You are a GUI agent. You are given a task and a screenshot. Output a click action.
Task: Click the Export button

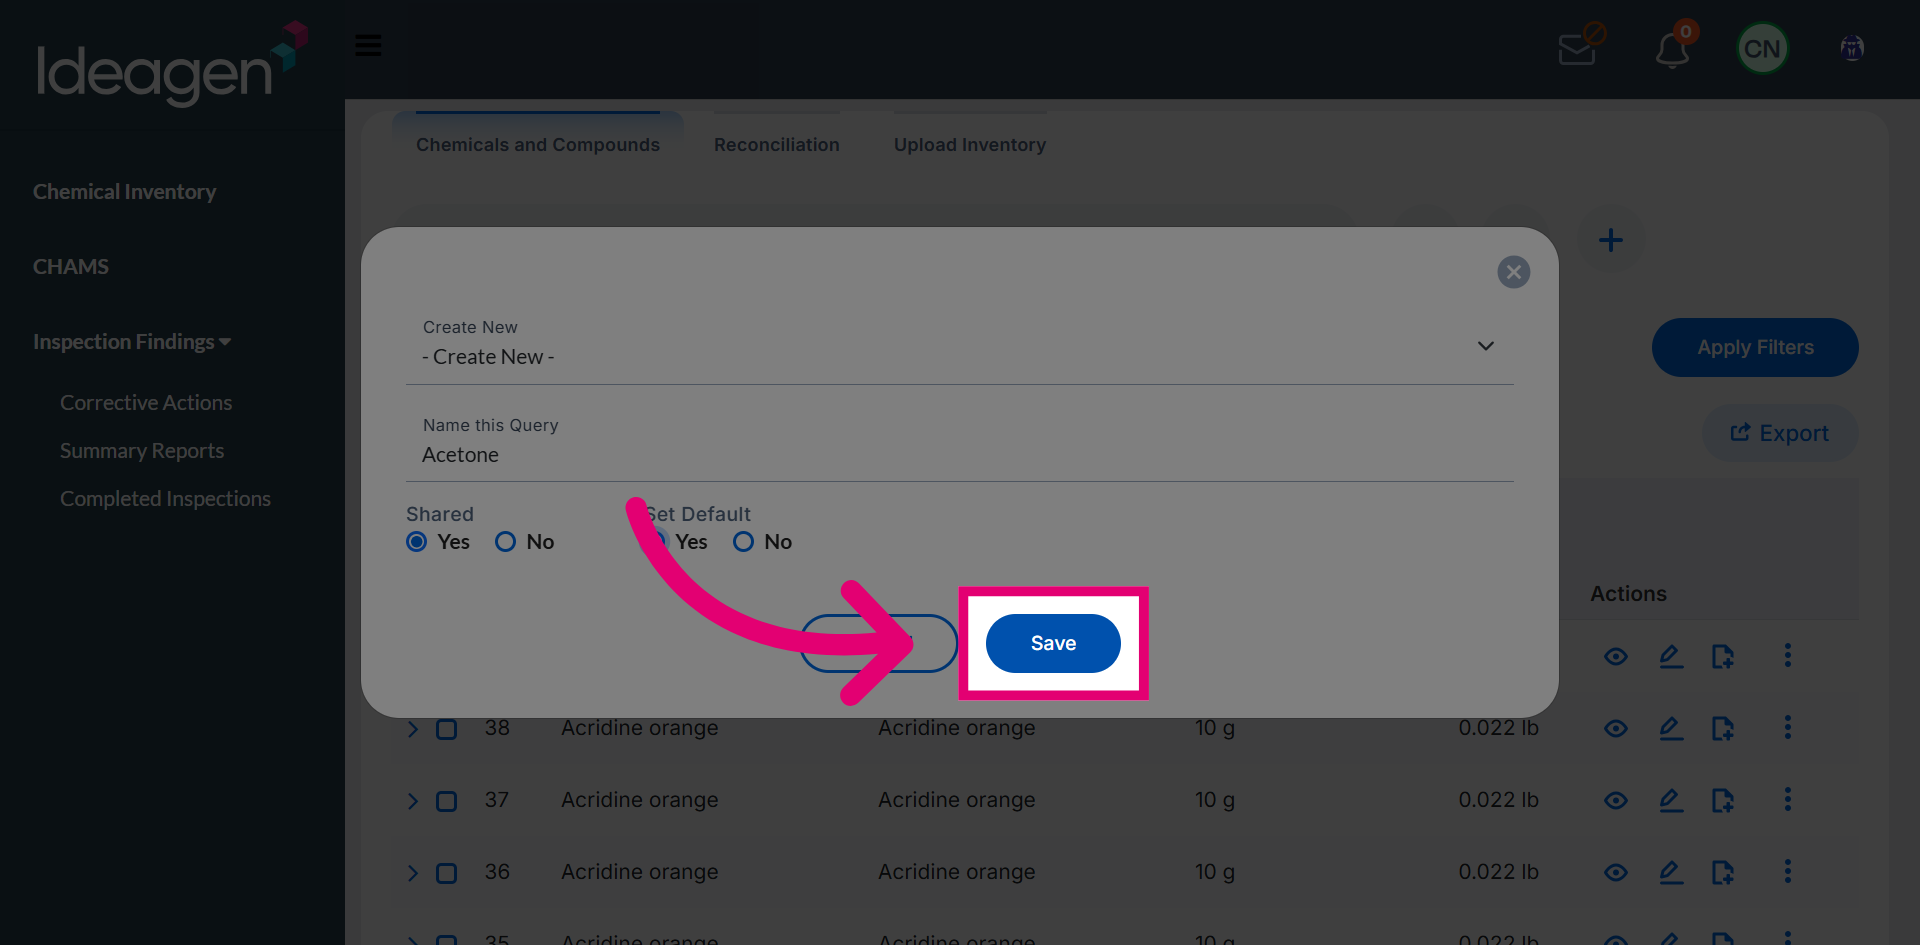pyautogui.click(x=1780, y=433)
